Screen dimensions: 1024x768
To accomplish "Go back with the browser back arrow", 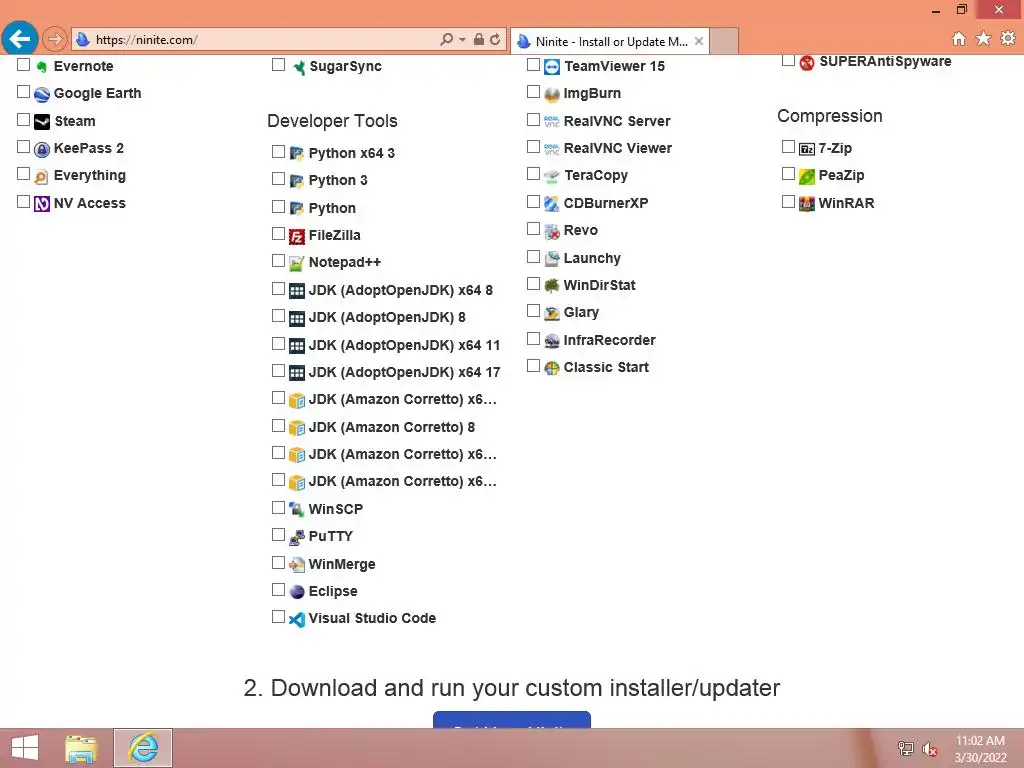I will [20, 39].
